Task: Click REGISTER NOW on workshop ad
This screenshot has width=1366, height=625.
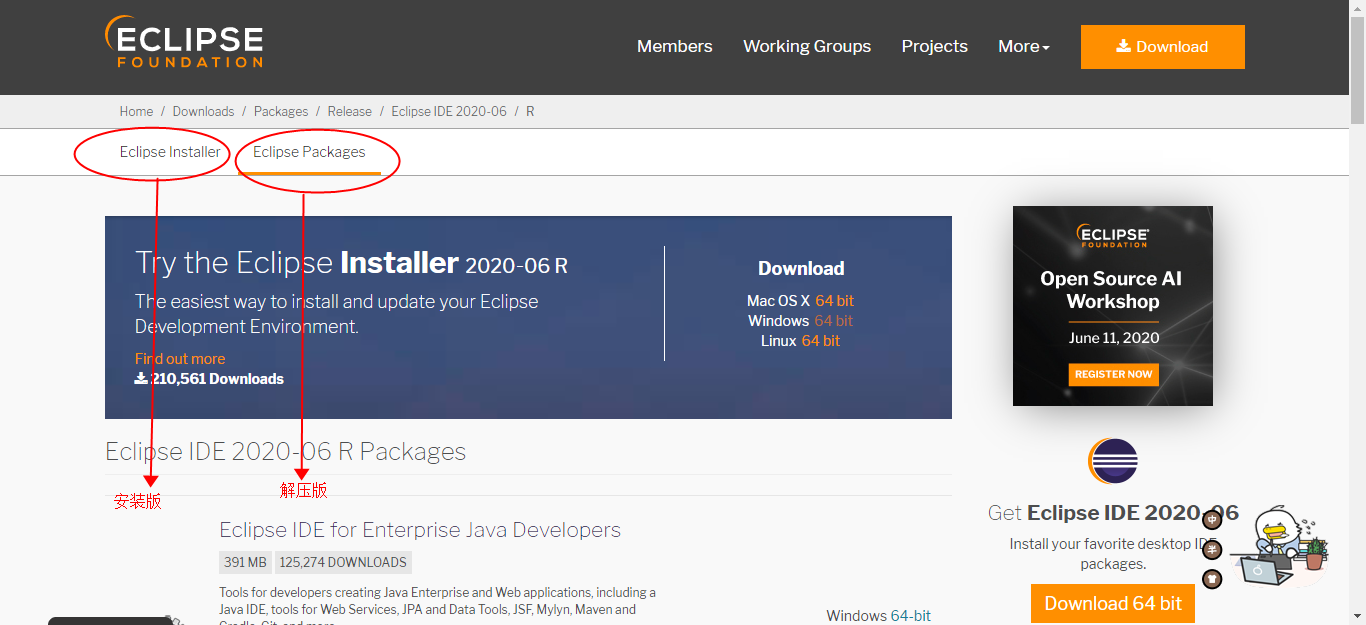Action: pos(1113,374)
